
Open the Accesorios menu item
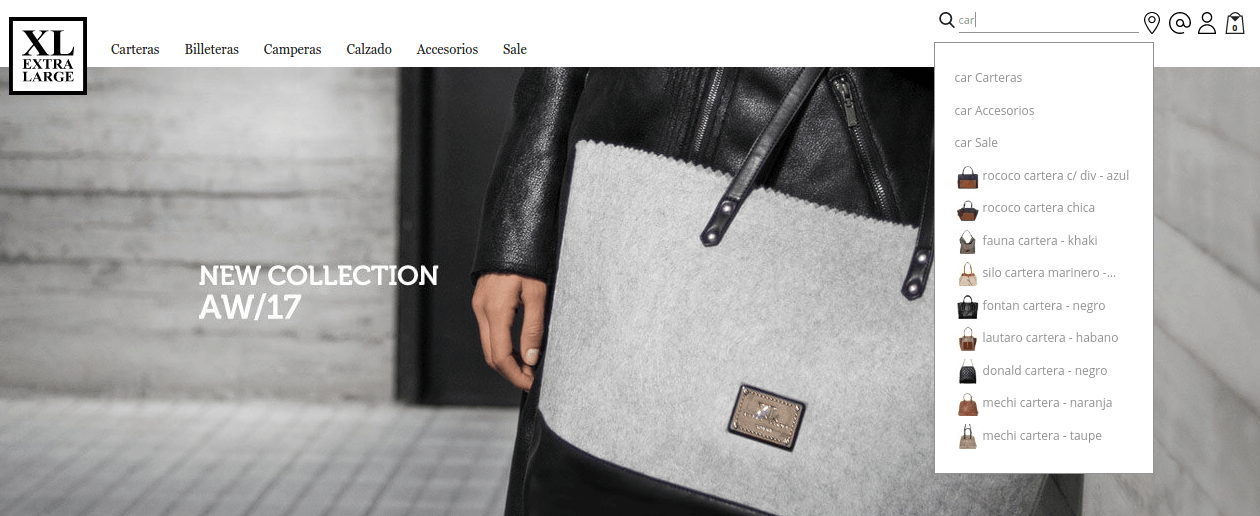447,49
